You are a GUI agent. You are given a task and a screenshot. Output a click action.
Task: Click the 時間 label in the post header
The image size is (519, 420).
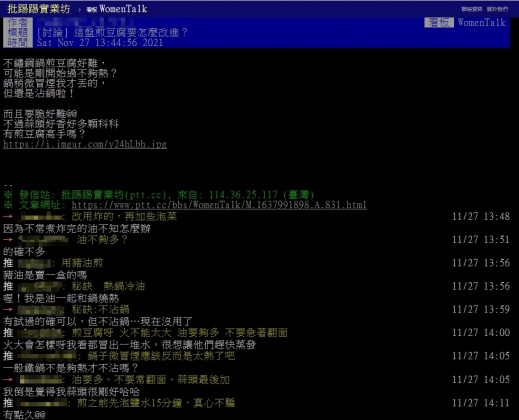[x=18, y=42]
